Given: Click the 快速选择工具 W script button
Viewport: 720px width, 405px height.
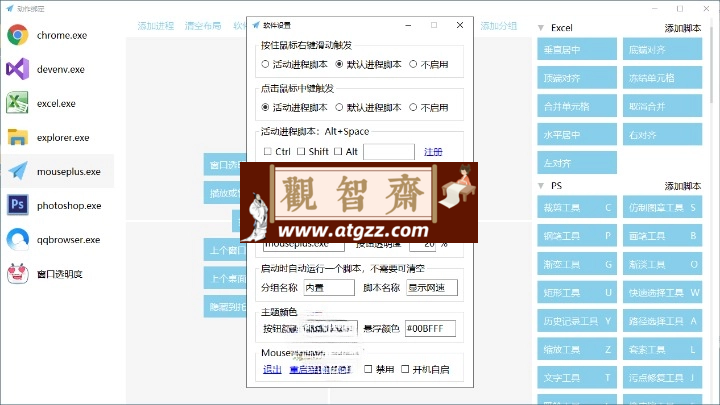Looking at the screenshot, I should [663, 292].
